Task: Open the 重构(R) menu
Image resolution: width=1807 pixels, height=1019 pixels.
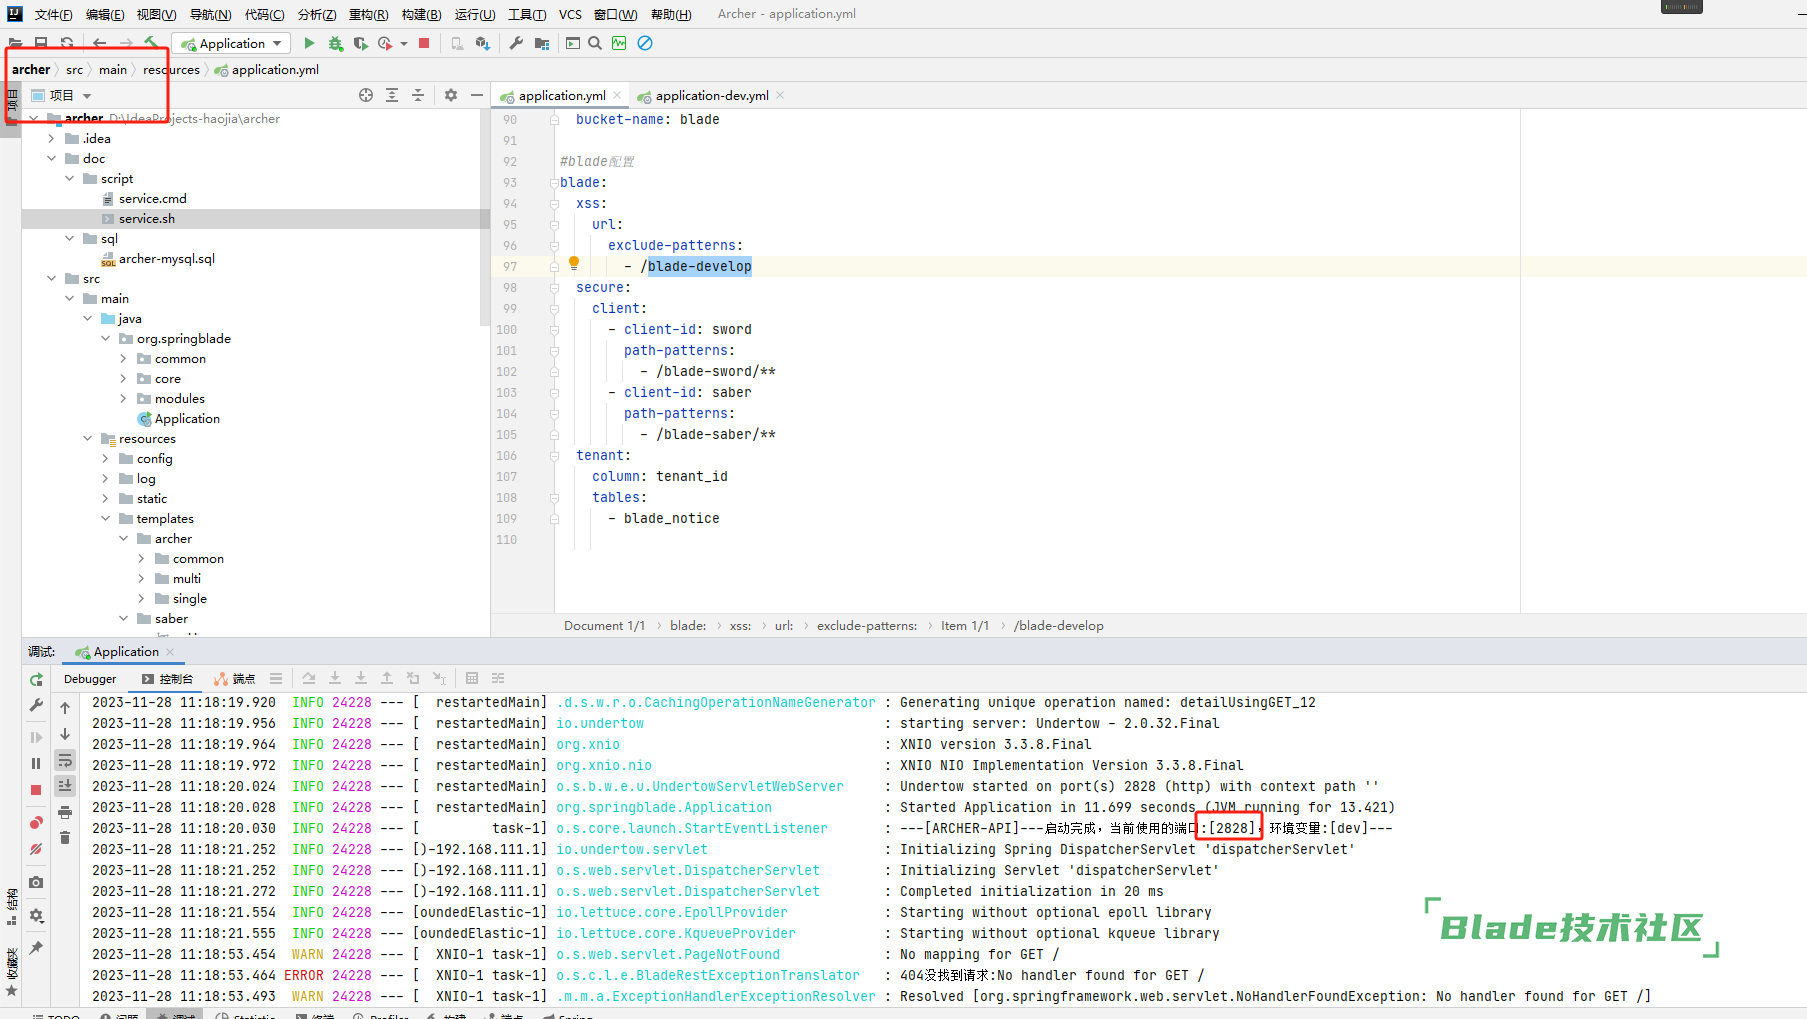Action: click(368, 14)
